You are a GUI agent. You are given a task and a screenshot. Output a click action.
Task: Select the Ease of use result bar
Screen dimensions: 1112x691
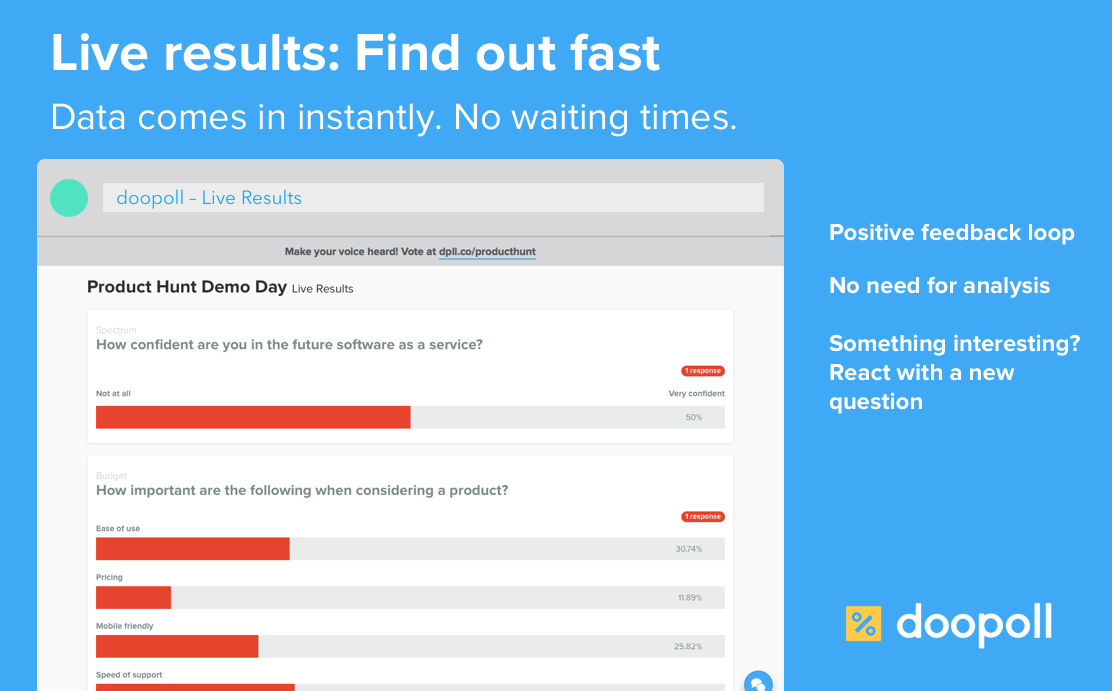tap(193, 549)
